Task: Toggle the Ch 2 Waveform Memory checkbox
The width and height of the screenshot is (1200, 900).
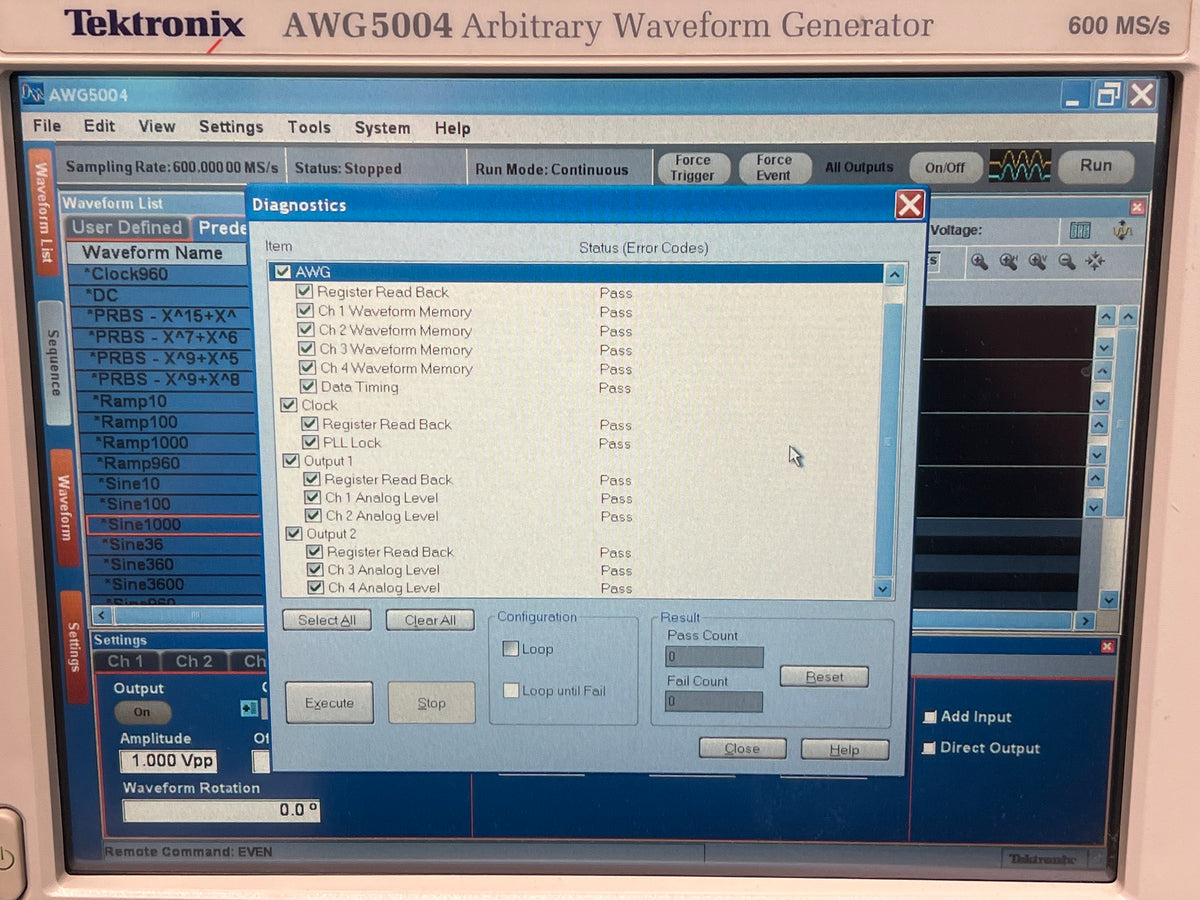Action: coord(306,330)
